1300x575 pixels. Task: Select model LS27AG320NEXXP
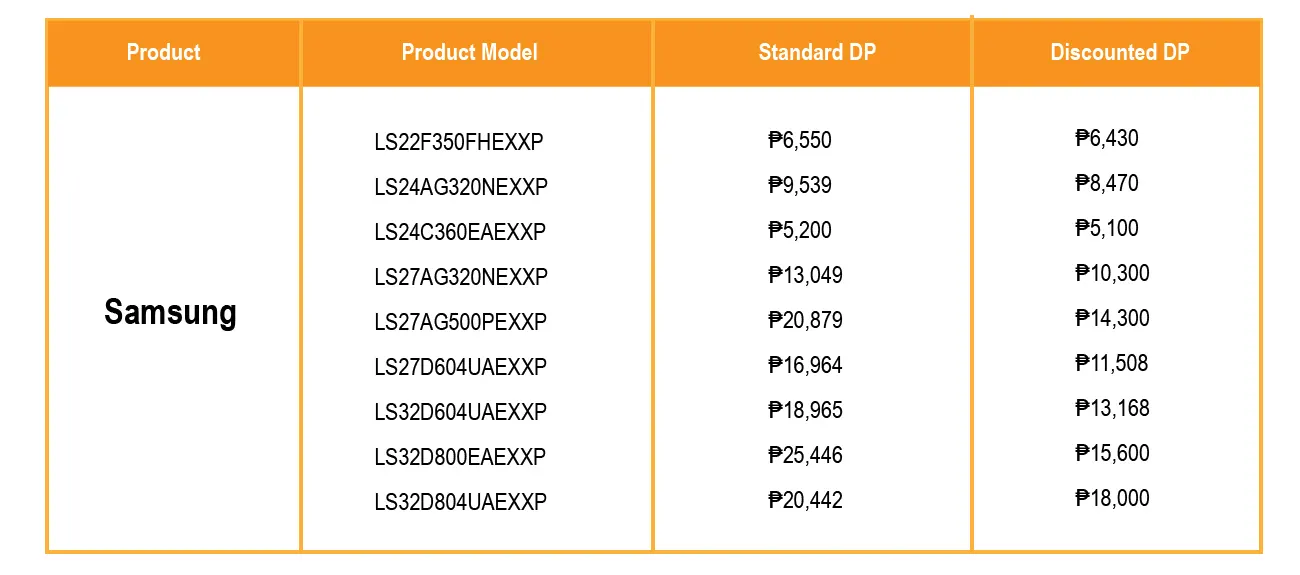point(461,277)
